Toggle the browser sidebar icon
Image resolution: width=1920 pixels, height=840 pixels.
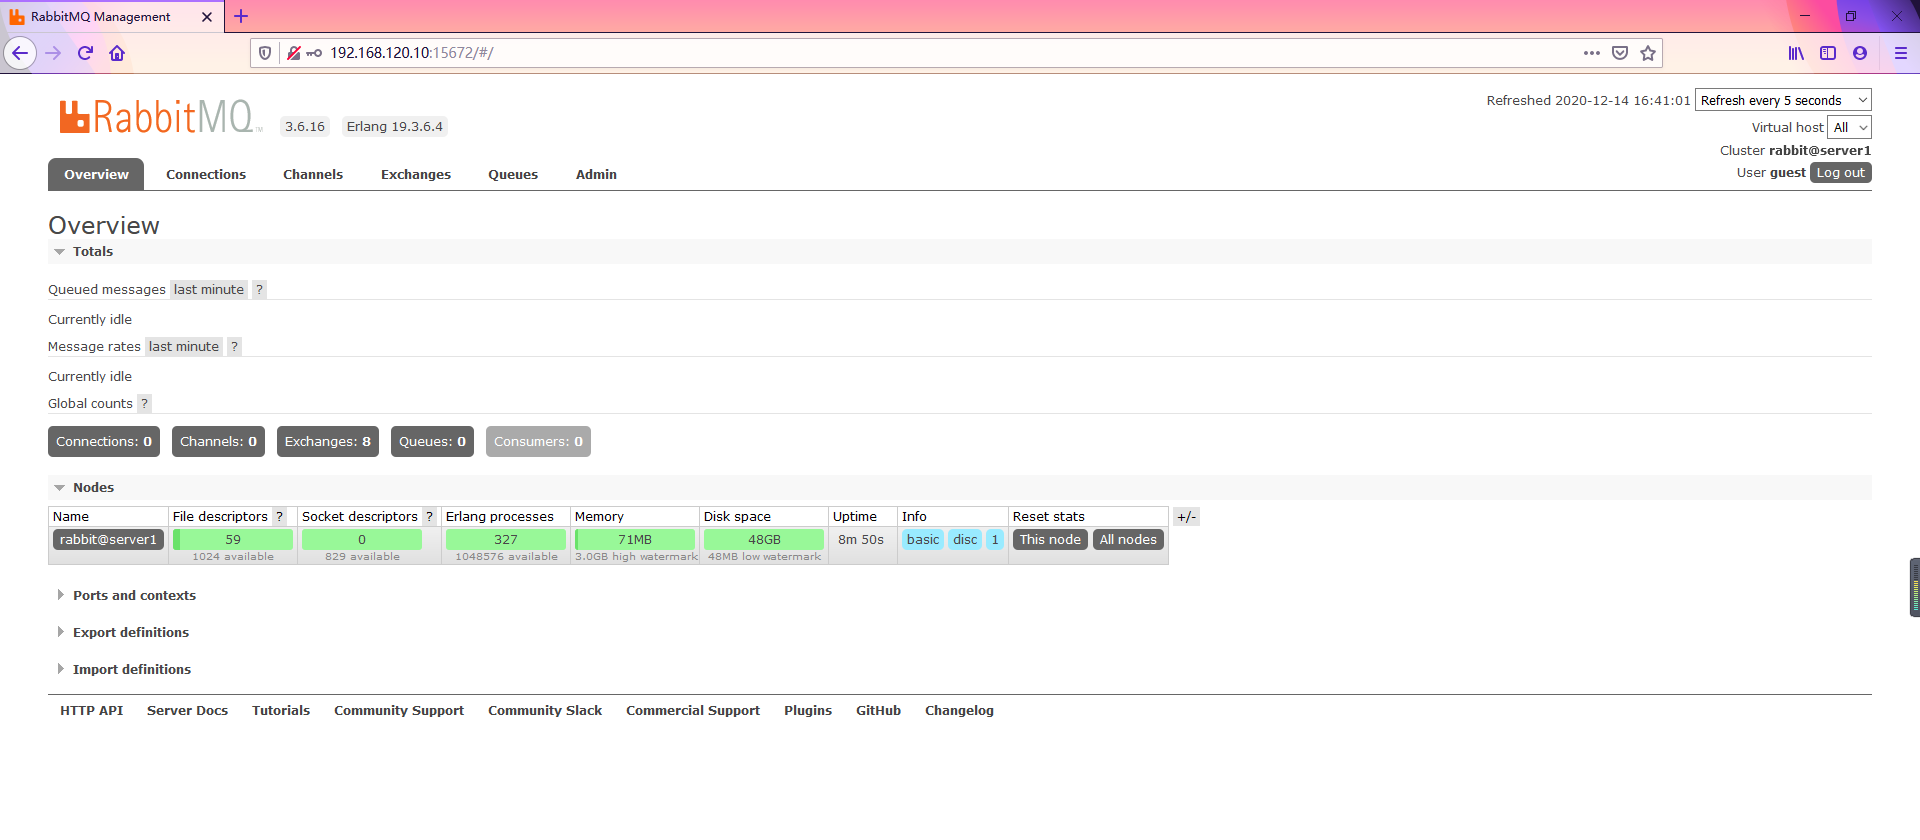point(1828,53)
